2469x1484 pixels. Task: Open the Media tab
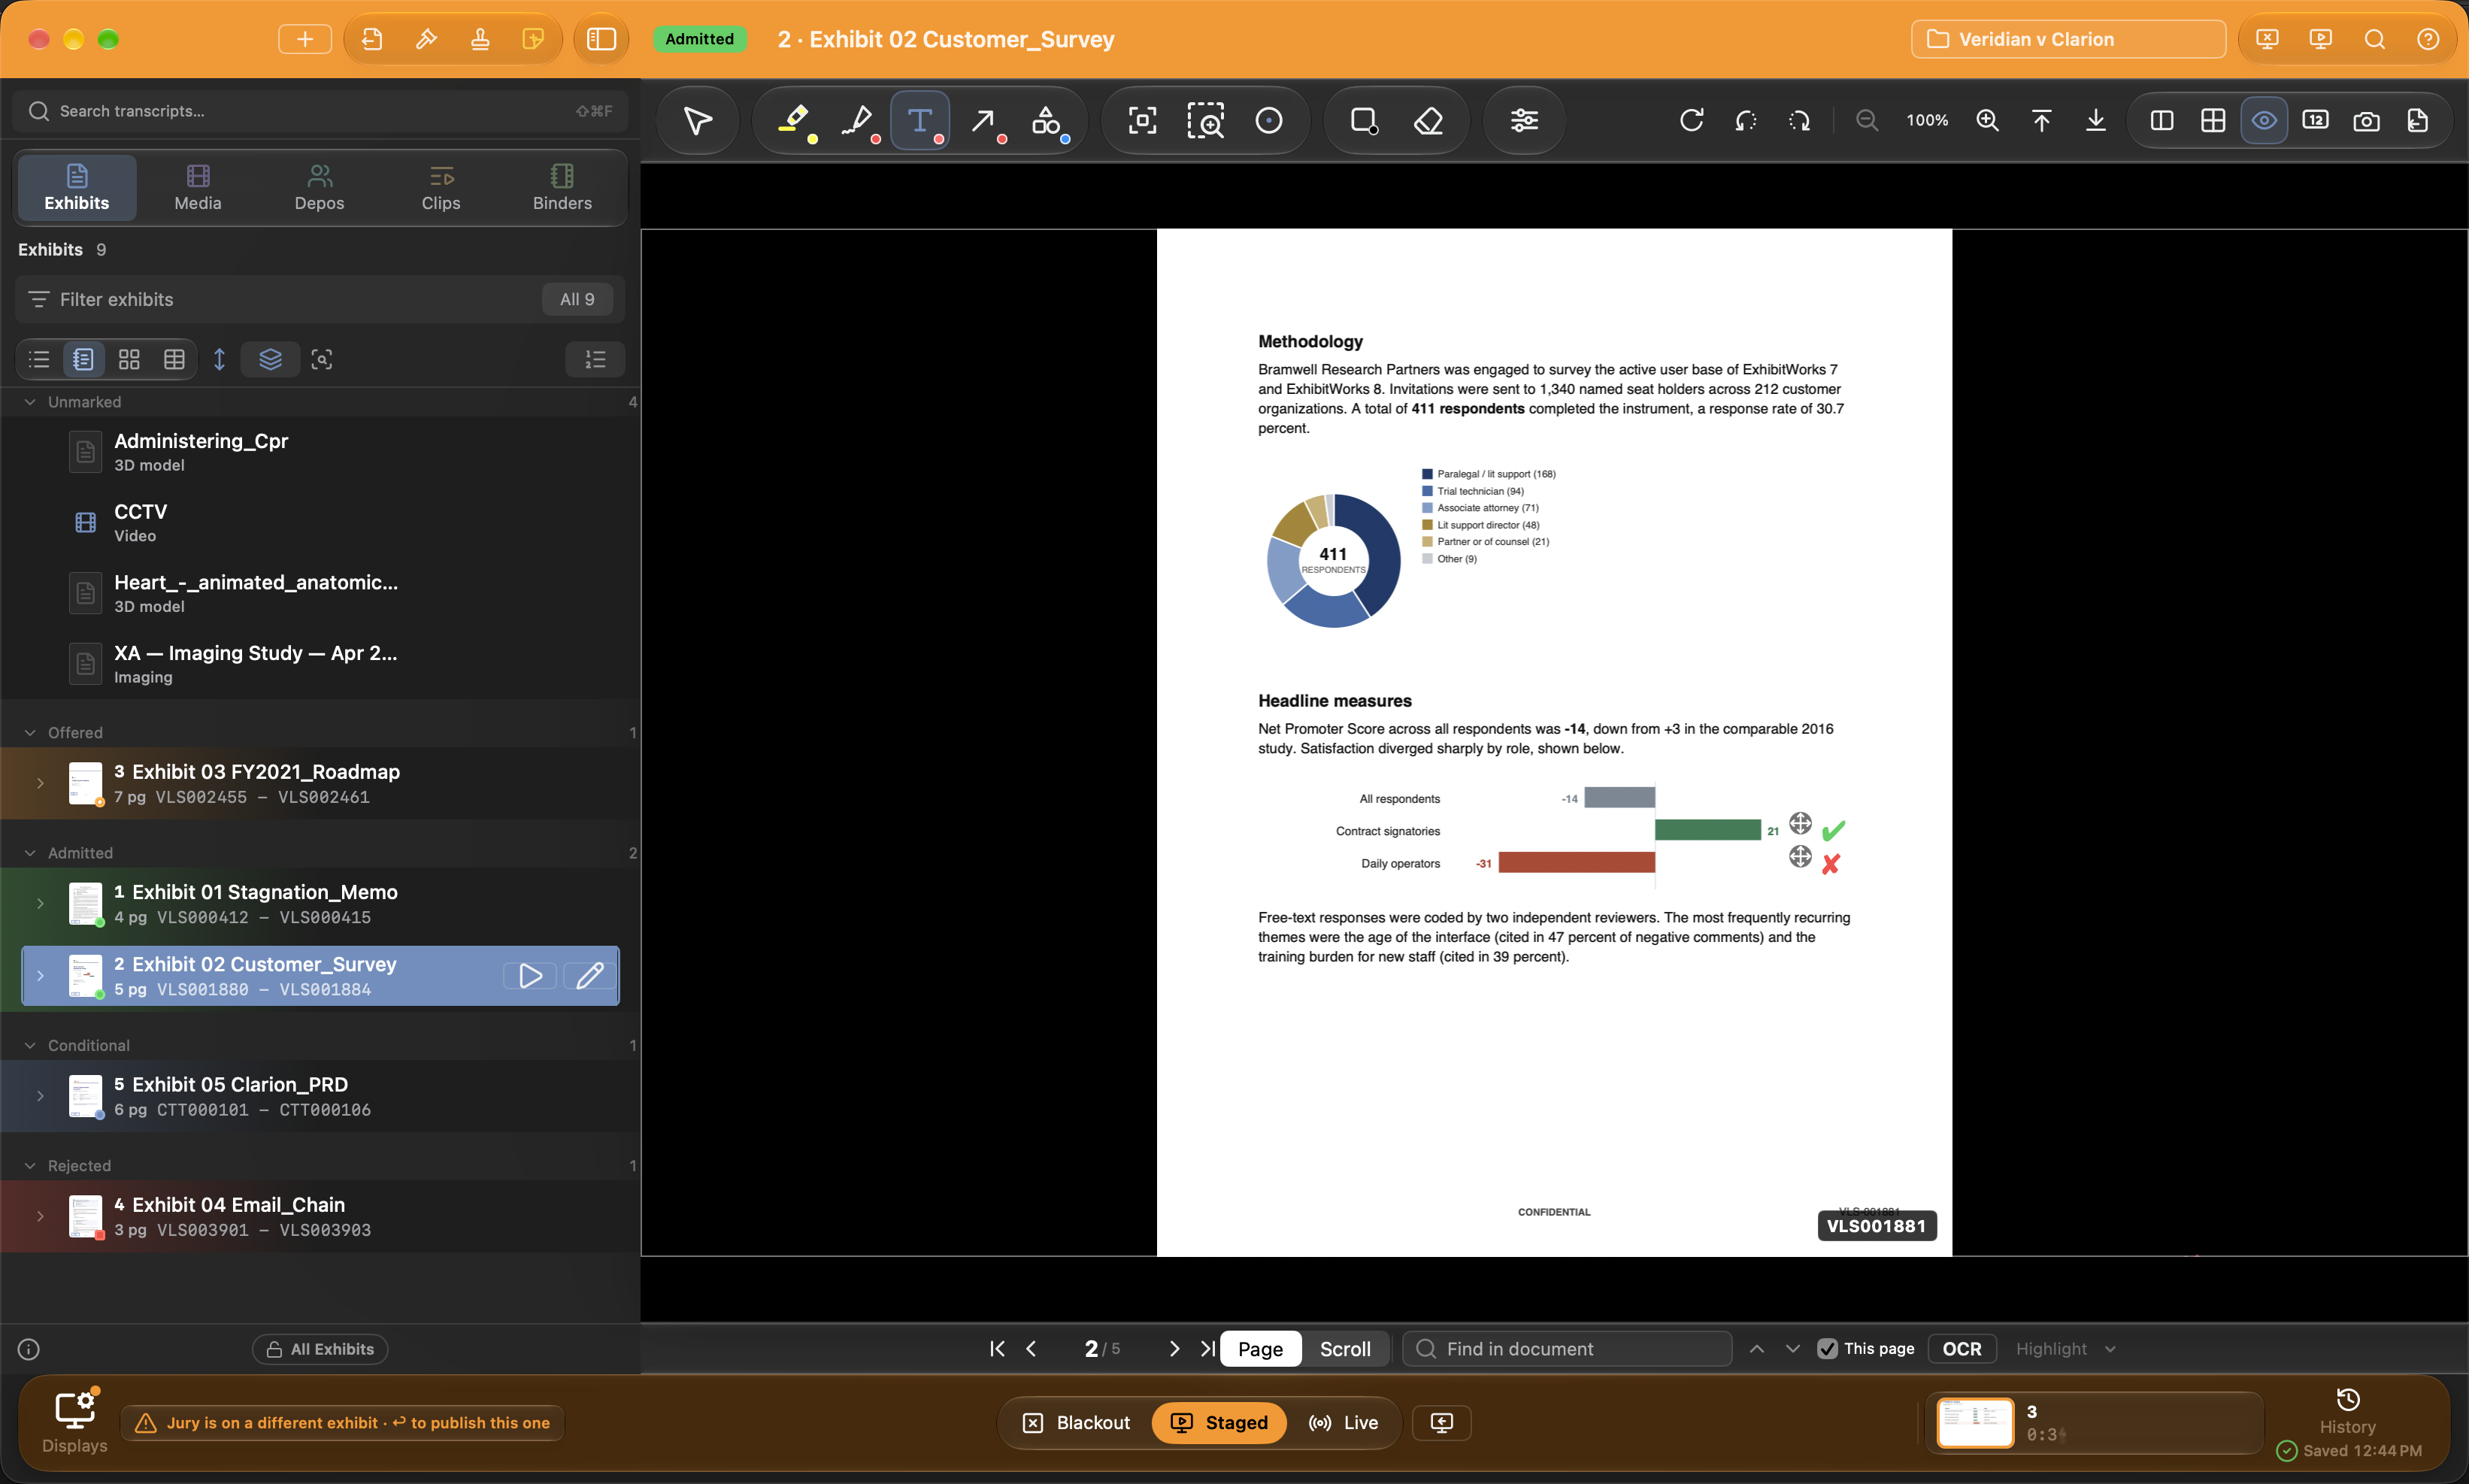(x=198, y=188)
